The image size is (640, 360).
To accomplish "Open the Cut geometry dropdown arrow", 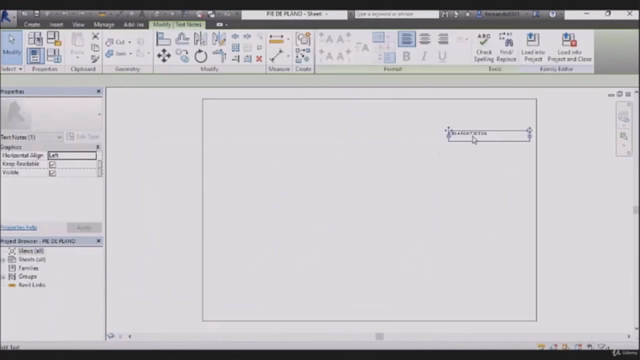I will [130, 42].
